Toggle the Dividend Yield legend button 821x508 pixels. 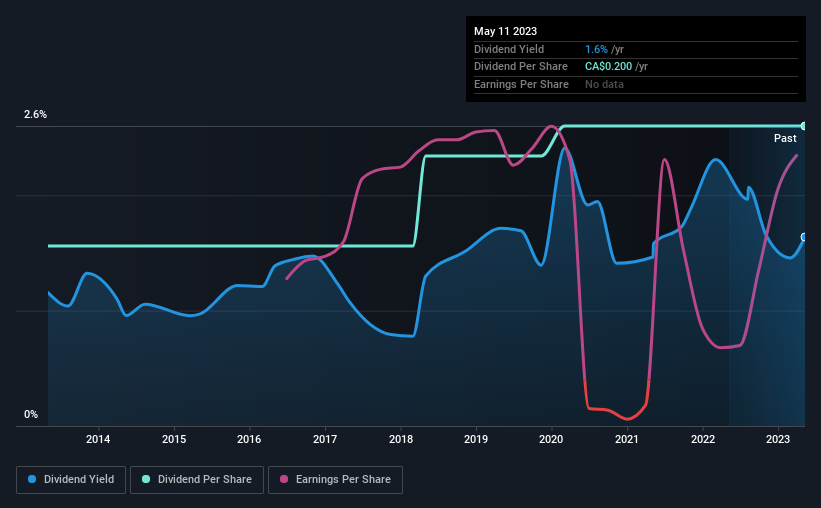pos(71,480)
